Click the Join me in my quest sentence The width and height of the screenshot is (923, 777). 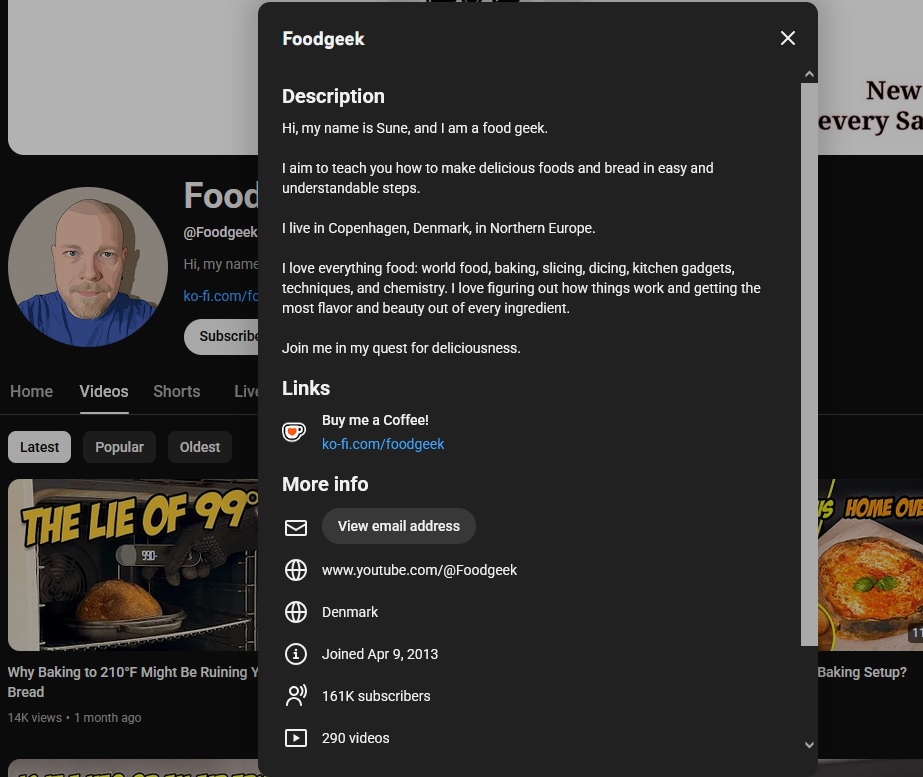point(401,348)
